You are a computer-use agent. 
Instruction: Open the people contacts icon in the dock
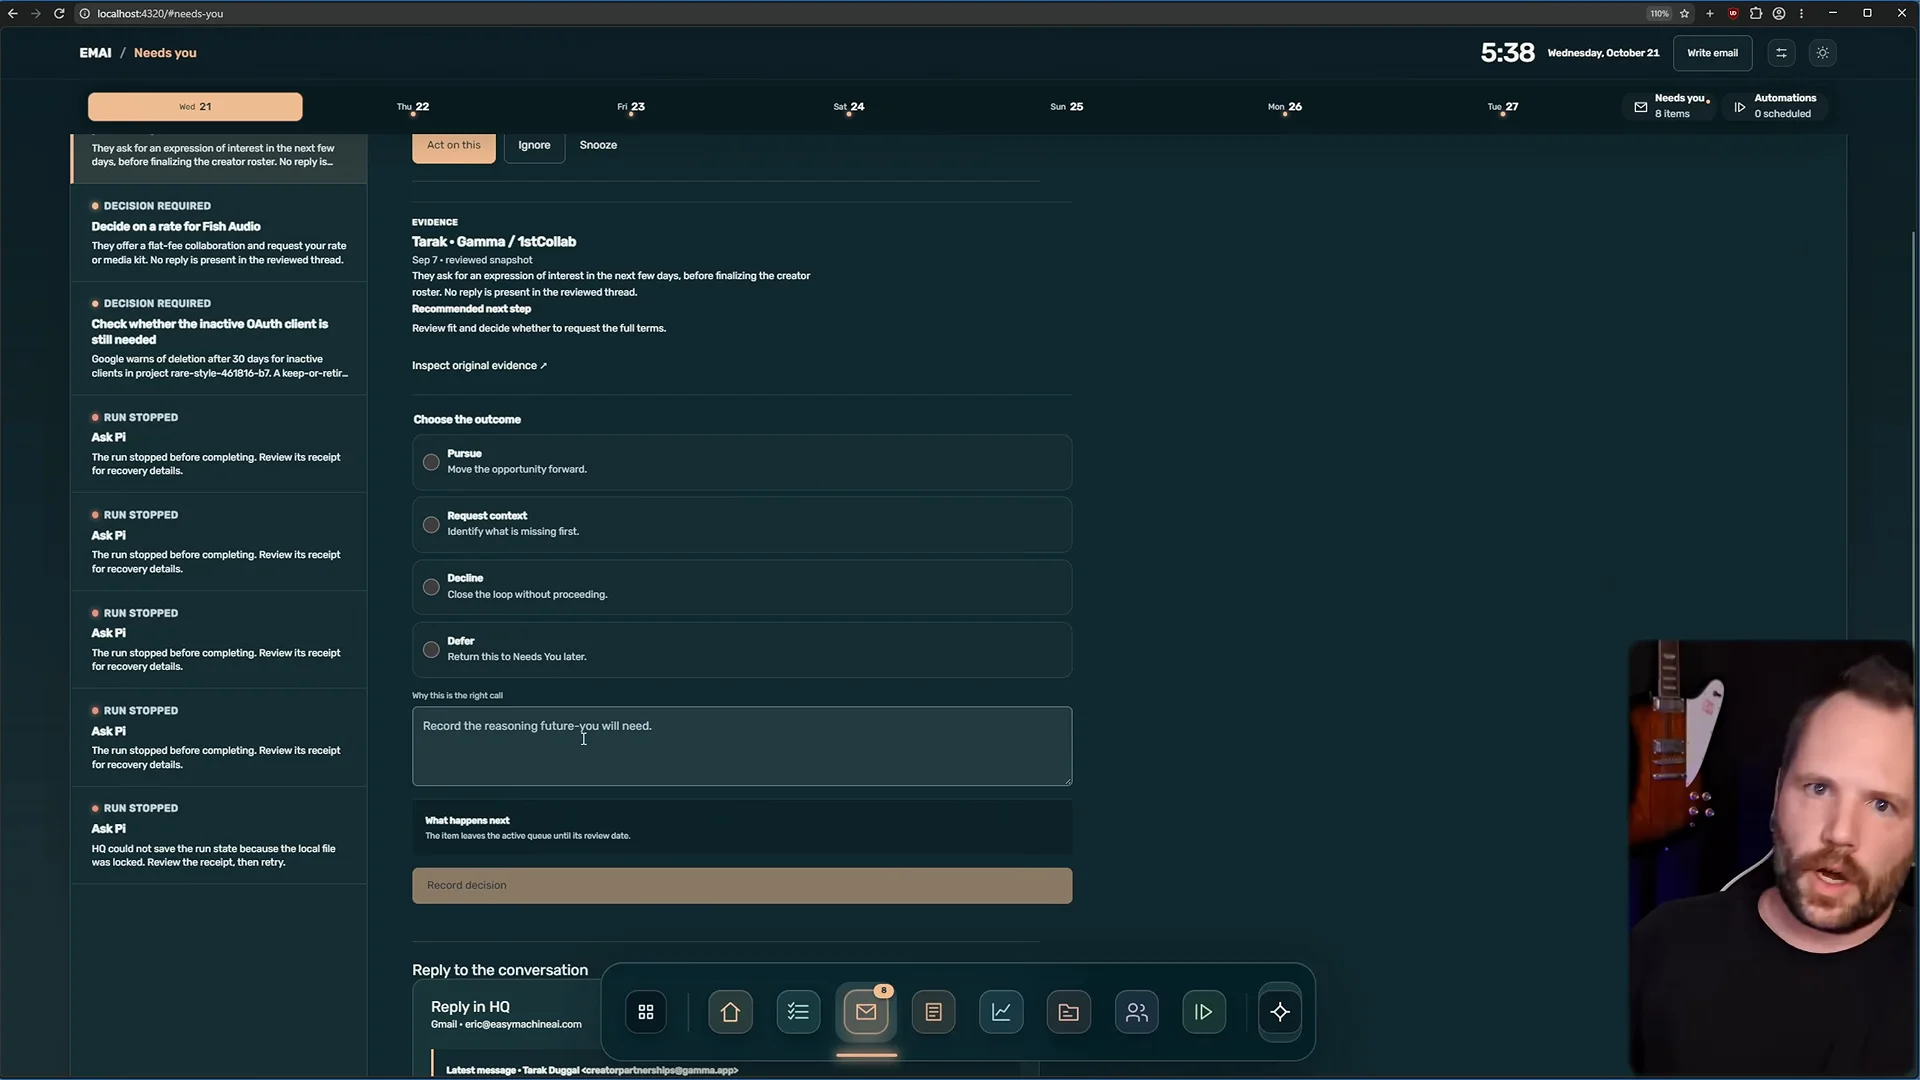(x=1137, y=1012)
